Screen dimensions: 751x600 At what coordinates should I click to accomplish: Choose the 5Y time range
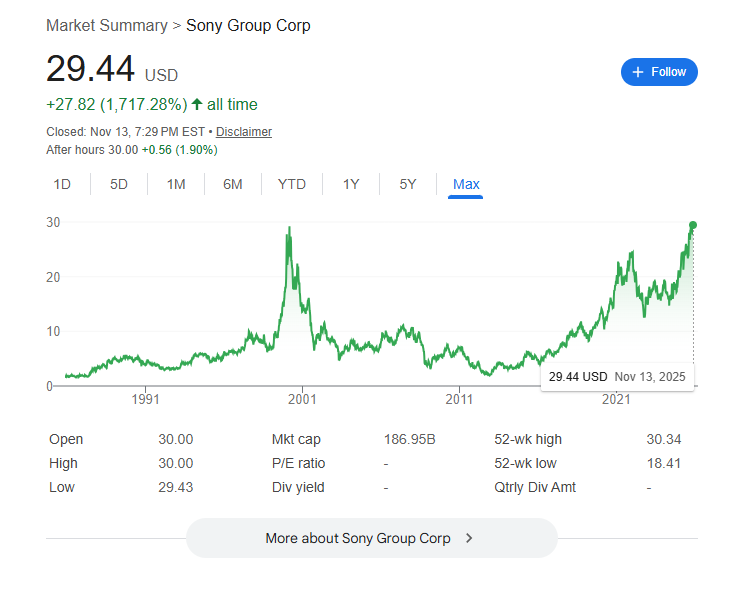(408, 184)
